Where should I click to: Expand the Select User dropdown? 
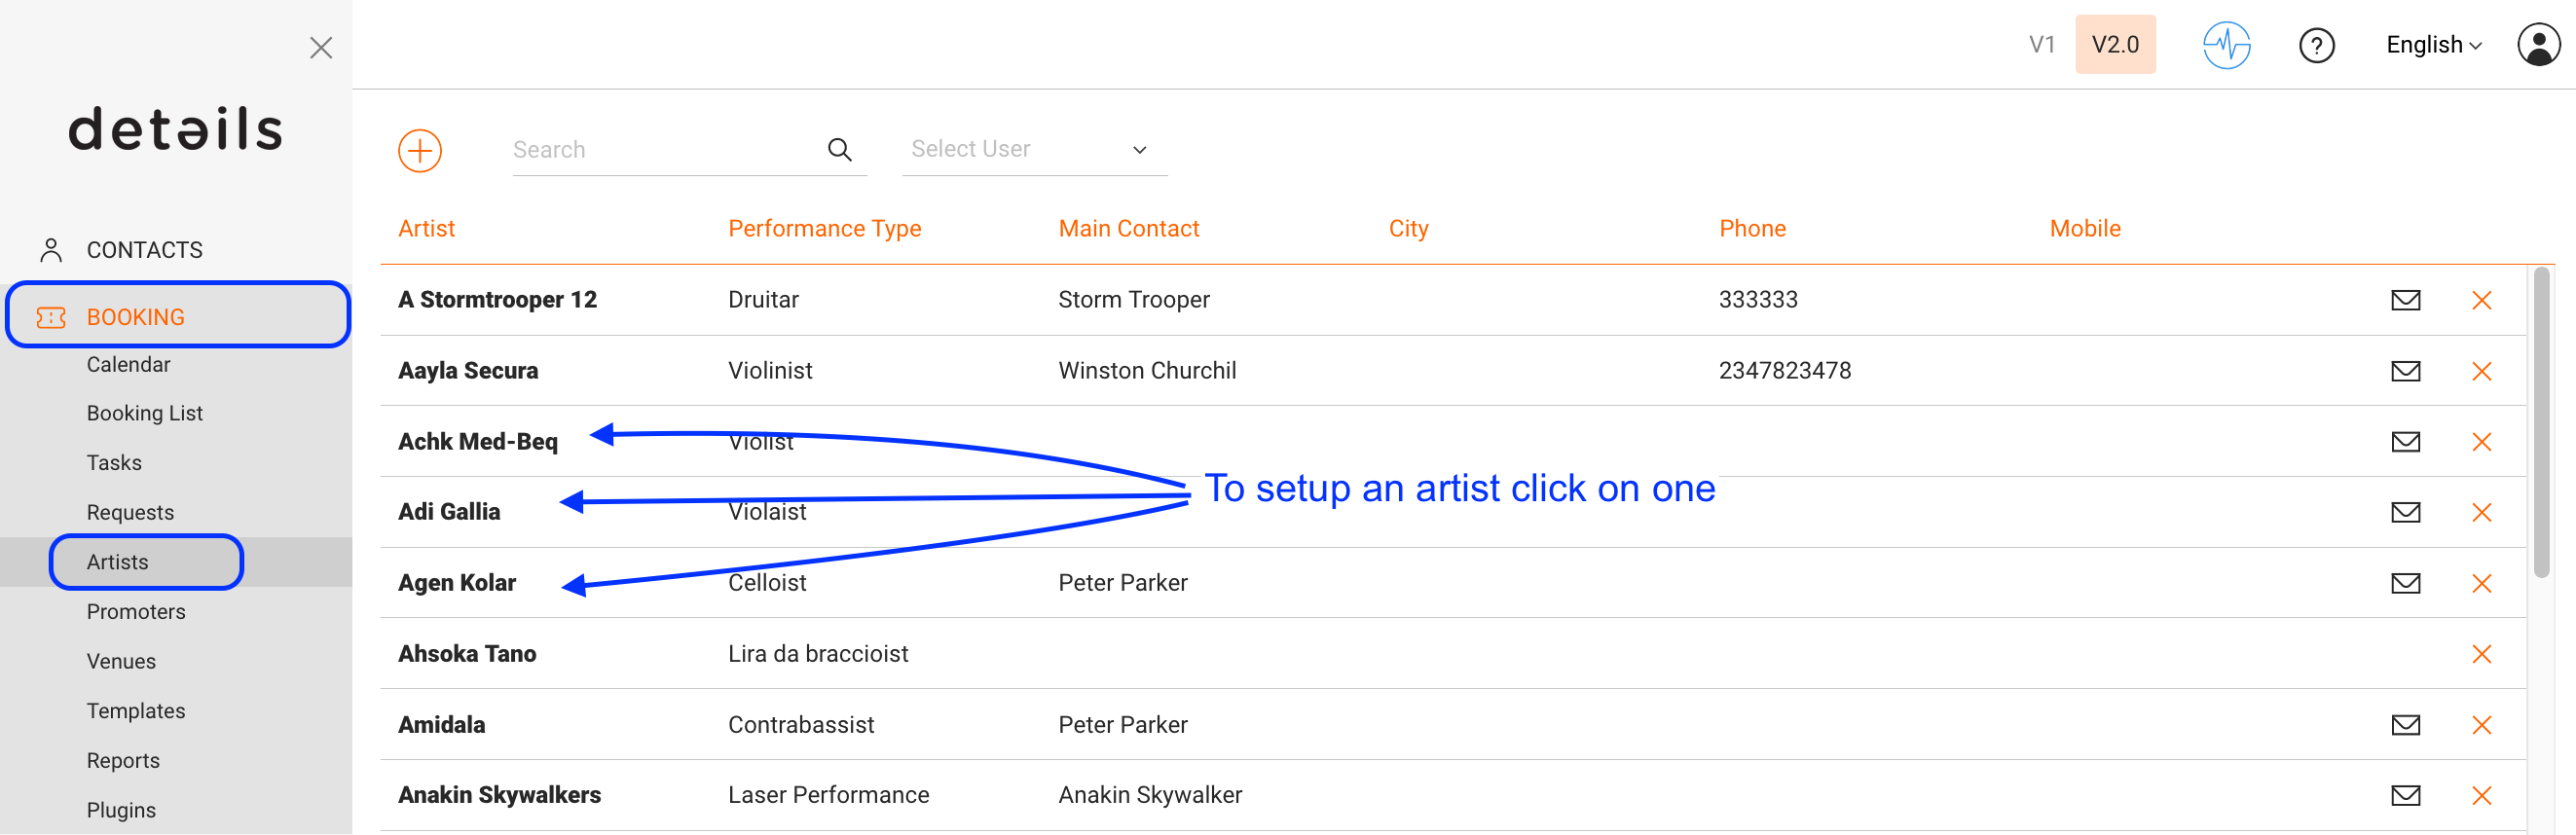point(1034,150)
